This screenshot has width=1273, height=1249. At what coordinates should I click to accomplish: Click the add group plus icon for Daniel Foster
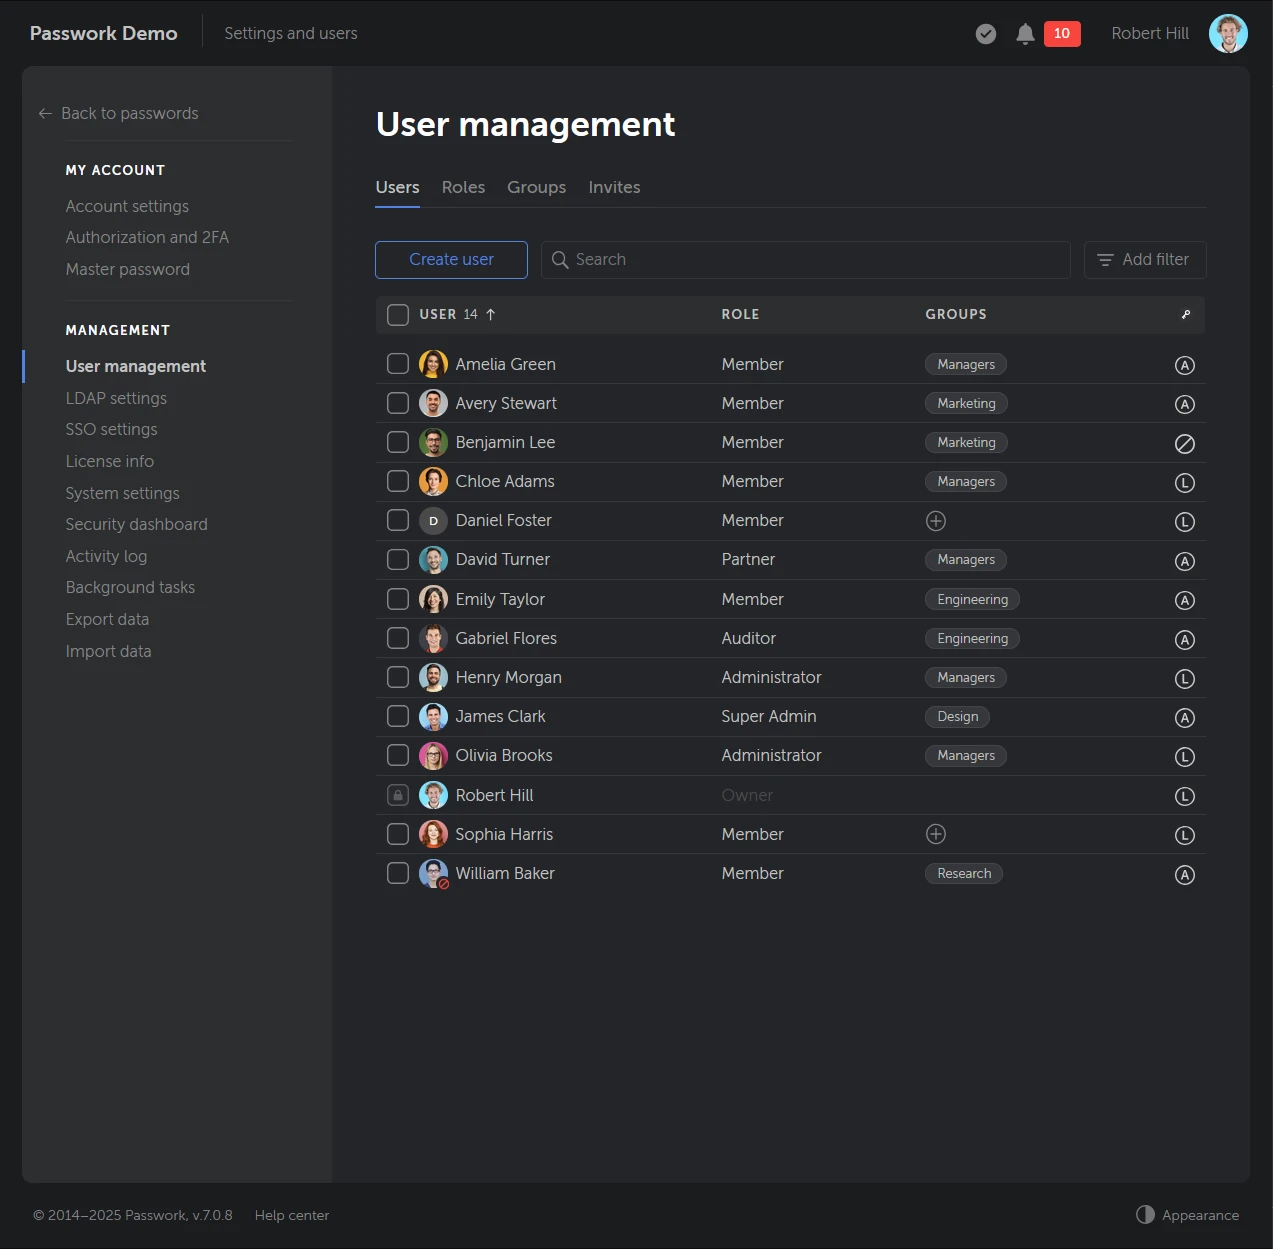935,521
